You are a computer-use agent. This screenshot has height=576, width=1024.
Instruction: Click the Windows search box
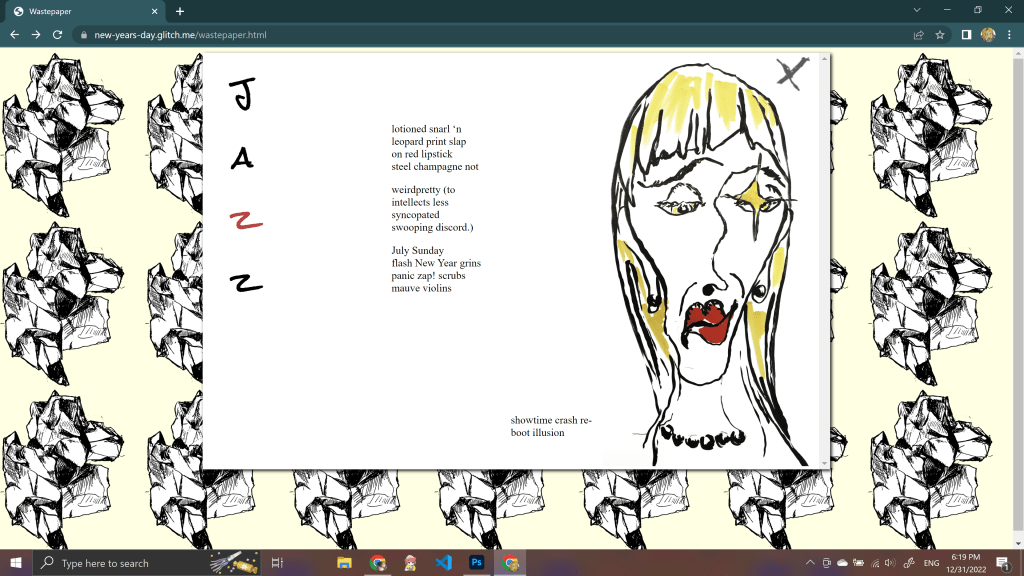tap(120, 563)
